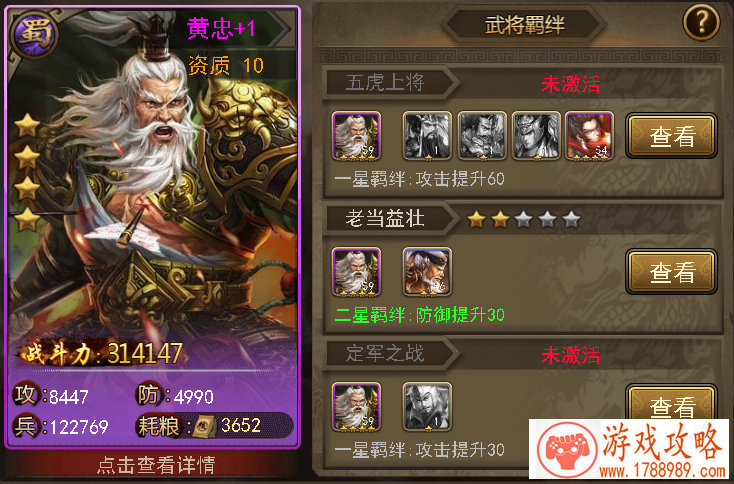Click the third greyed hero in 五虎上将

[x=536, y=136]
